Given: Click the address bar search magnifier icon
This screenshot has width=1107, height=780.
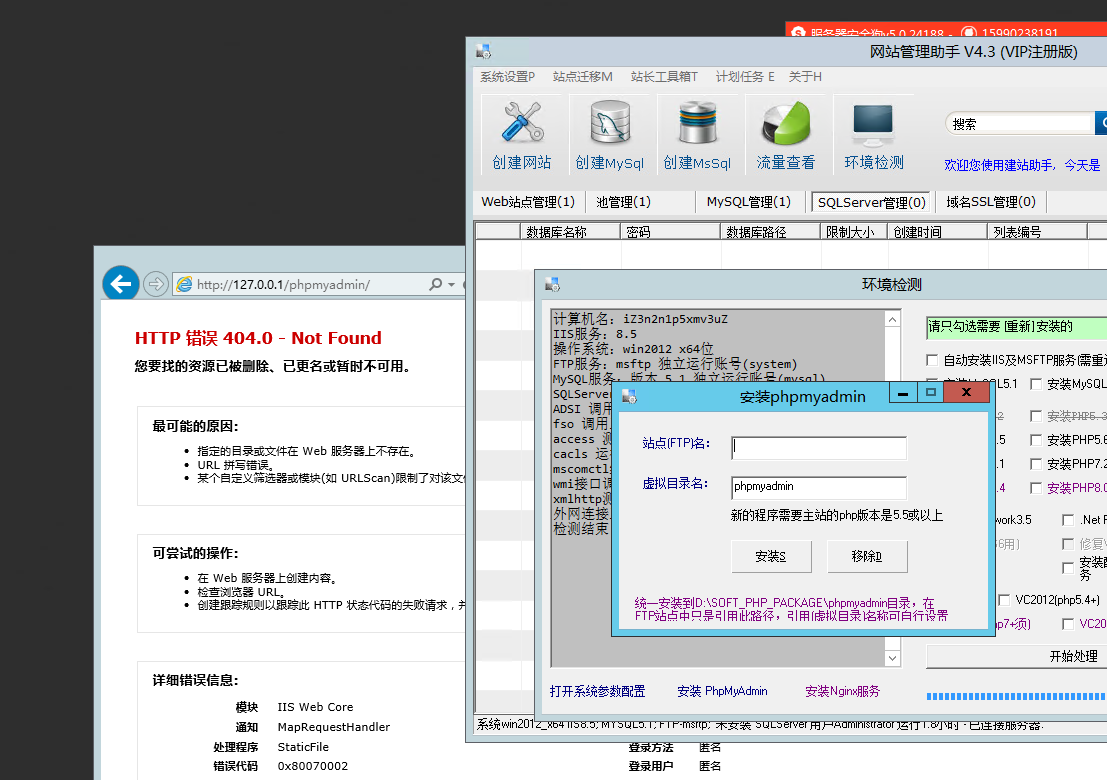Looking at the screenshot, I should click(436, 285).
